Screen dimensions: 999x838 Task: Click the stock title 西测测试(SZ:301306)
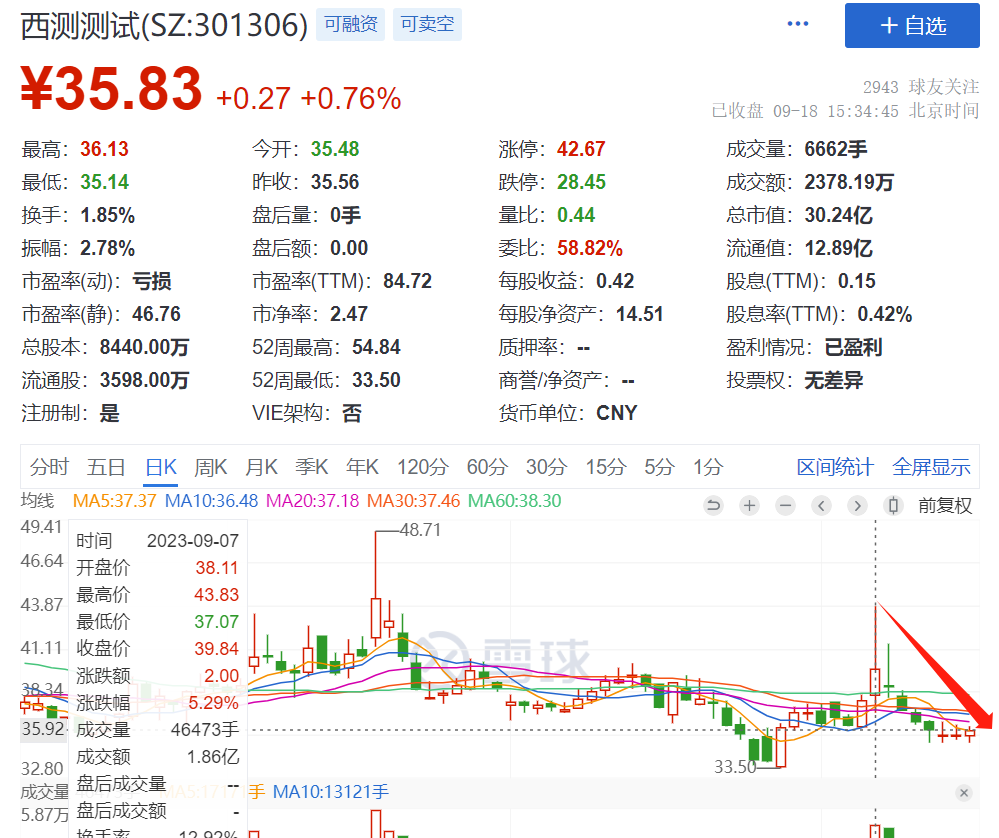pyautogui.click(x=164, y=25)
